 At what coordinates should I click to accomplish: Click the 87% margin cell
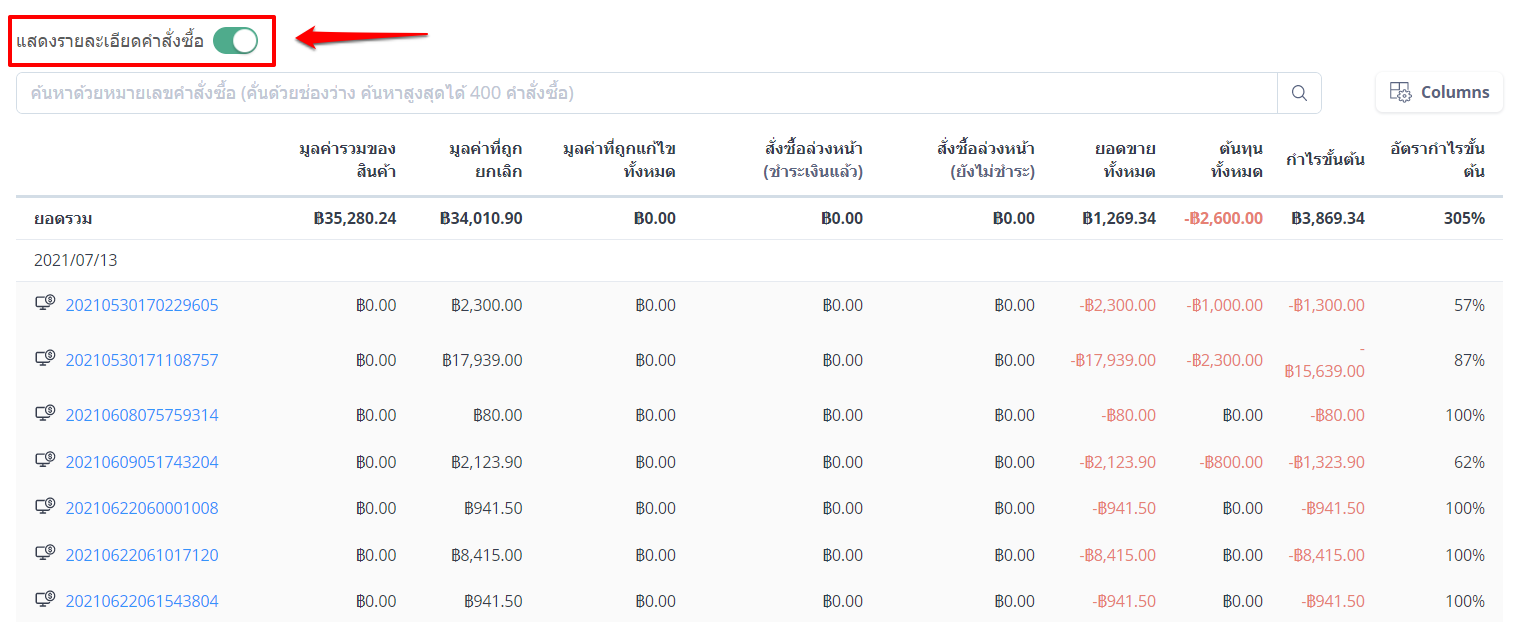[x=1470, y=360]
